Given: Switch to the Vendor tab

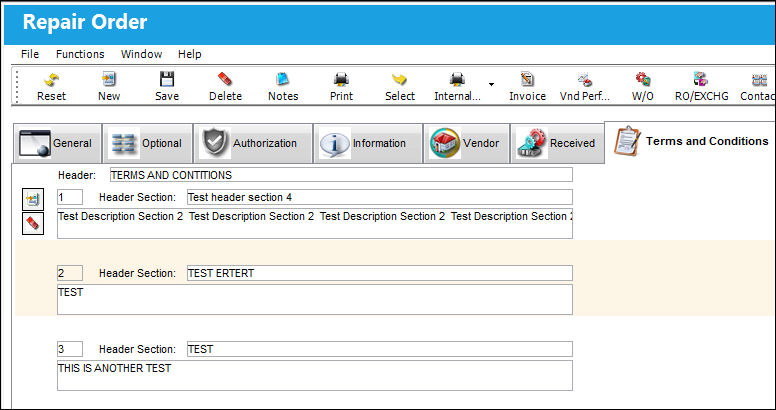Looking at the screenshot, I should 466,144.
